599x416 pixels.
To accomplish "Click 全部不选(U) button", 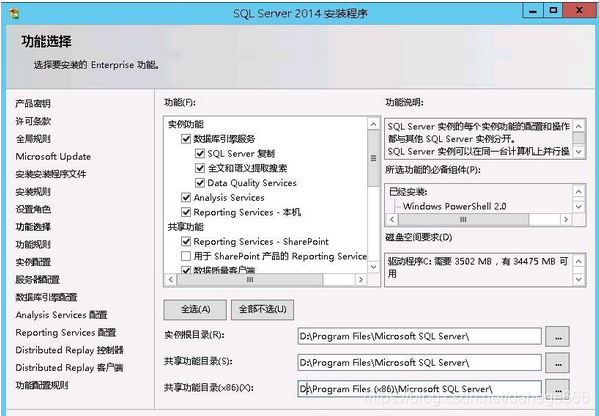I will [x=262, y=309].
